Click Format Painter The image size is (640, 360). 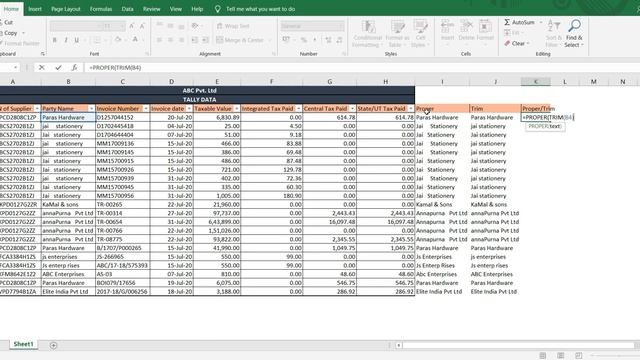[20, 43]
